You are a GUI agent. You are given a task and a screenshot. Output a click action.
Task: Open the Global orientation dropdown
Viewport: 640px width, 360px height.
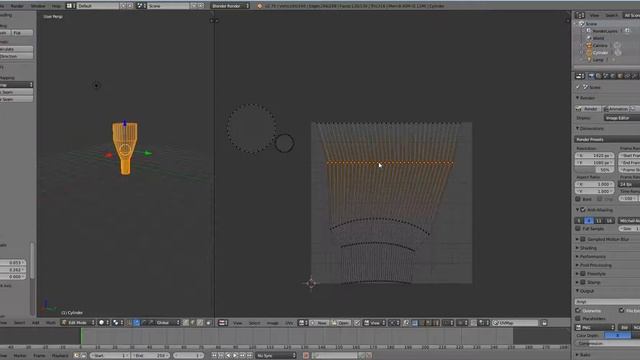click(168, 322)
